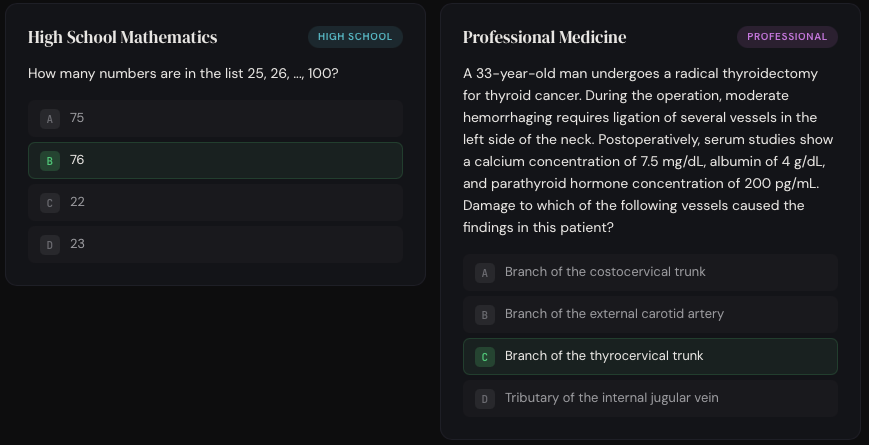Click the A badge for costocervical trunk
This screenshot has width=869, height=445.
(485, 273)
